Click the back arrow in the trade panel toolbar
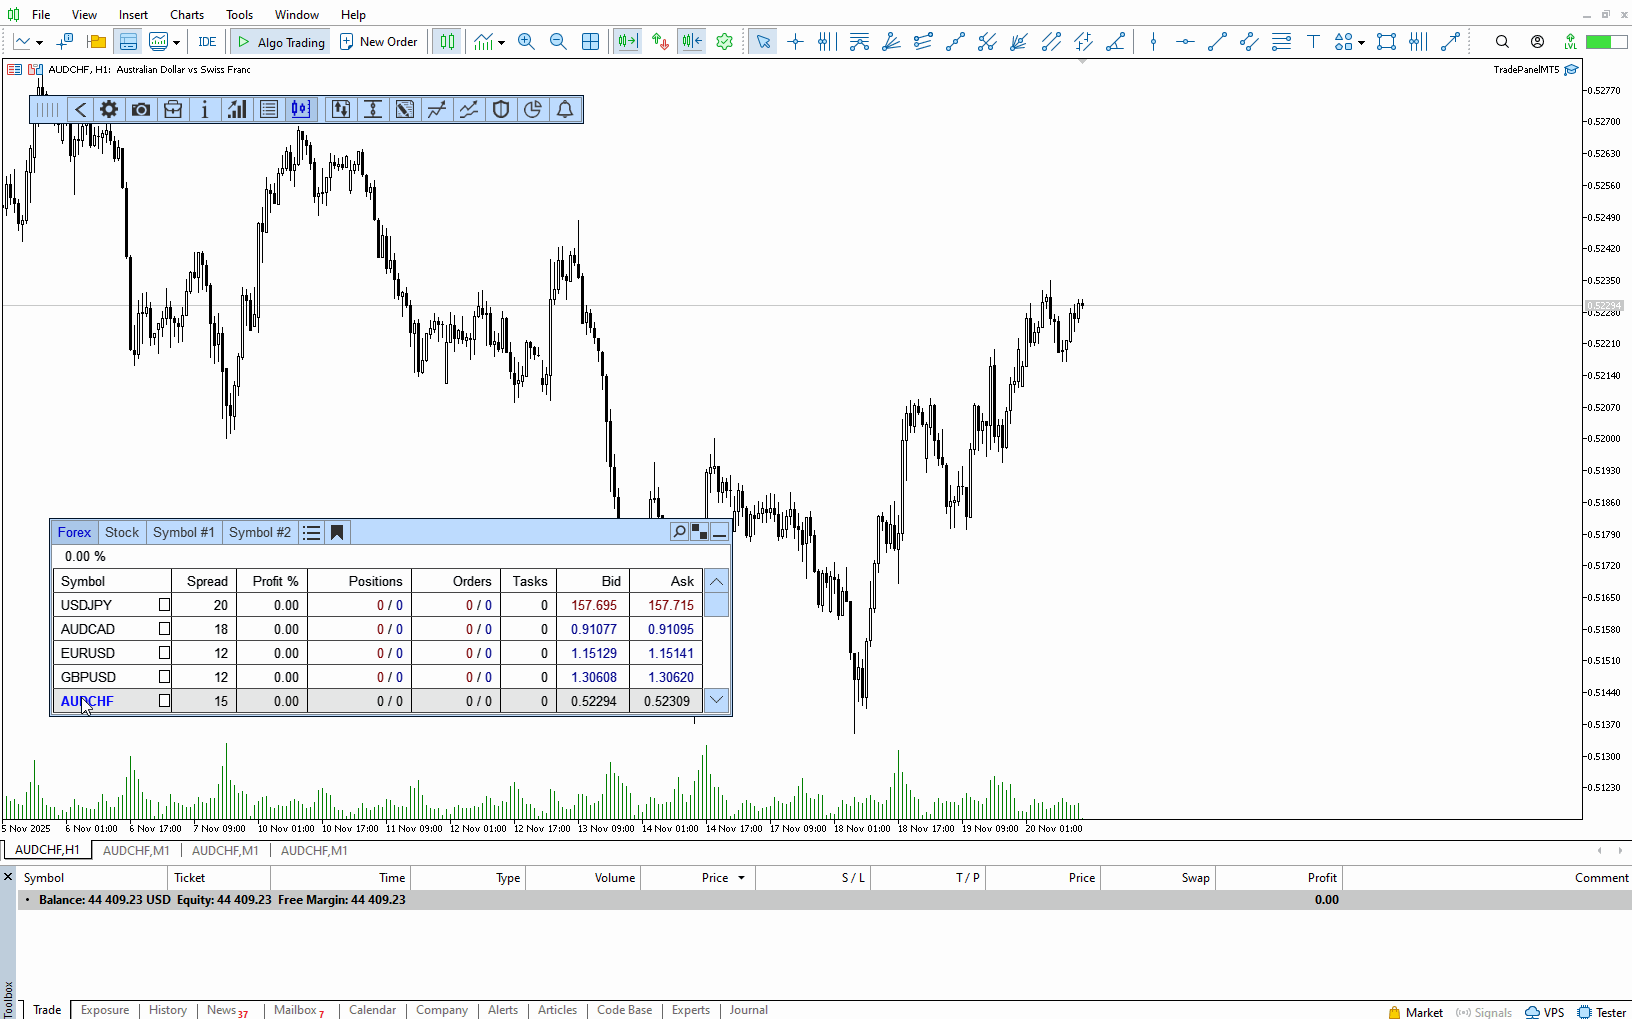The width and height of the screenshot is (1632, 1019). tap(81, 110)
